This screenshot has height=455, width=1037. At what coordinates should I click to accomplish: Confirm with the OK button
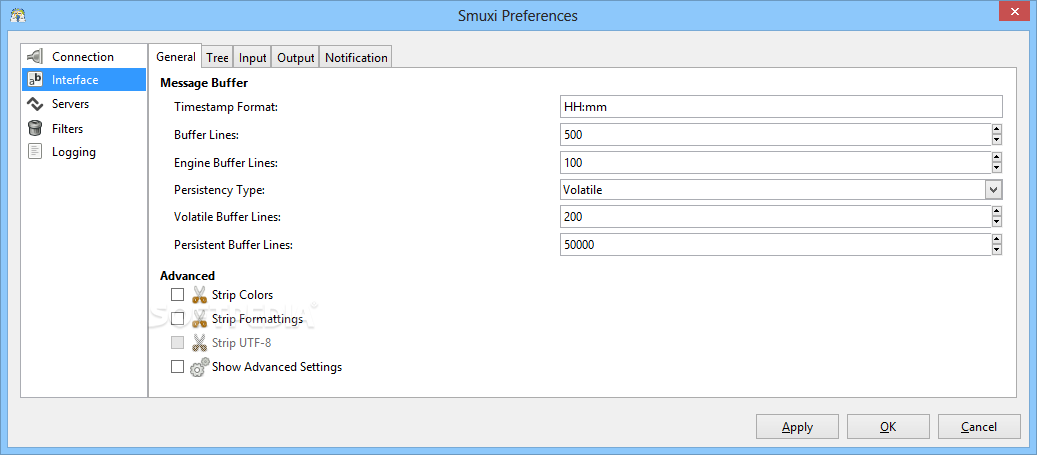pos(888,427)
